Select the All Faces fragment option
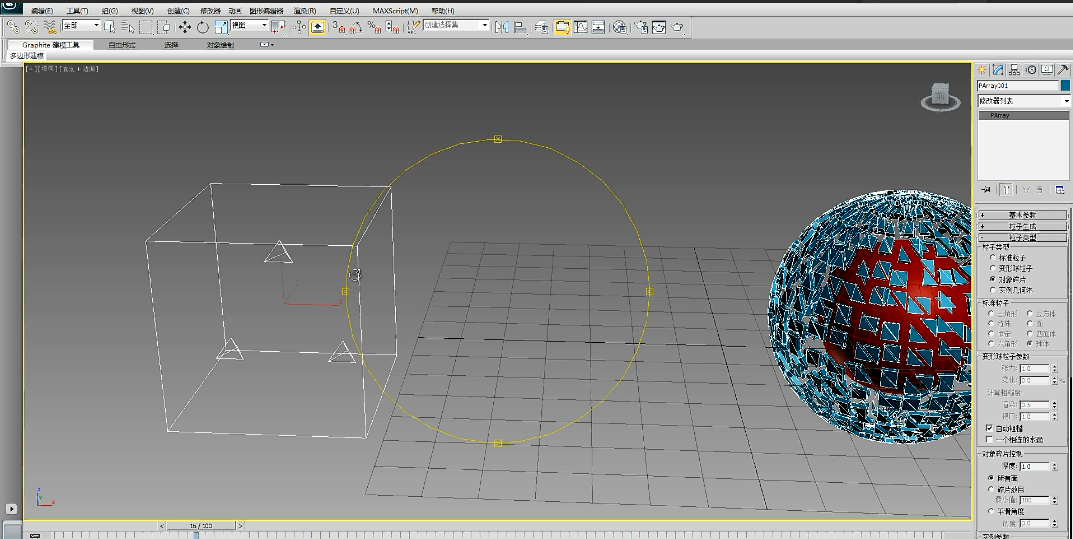The image size is (1073, 539). (991, 478)
